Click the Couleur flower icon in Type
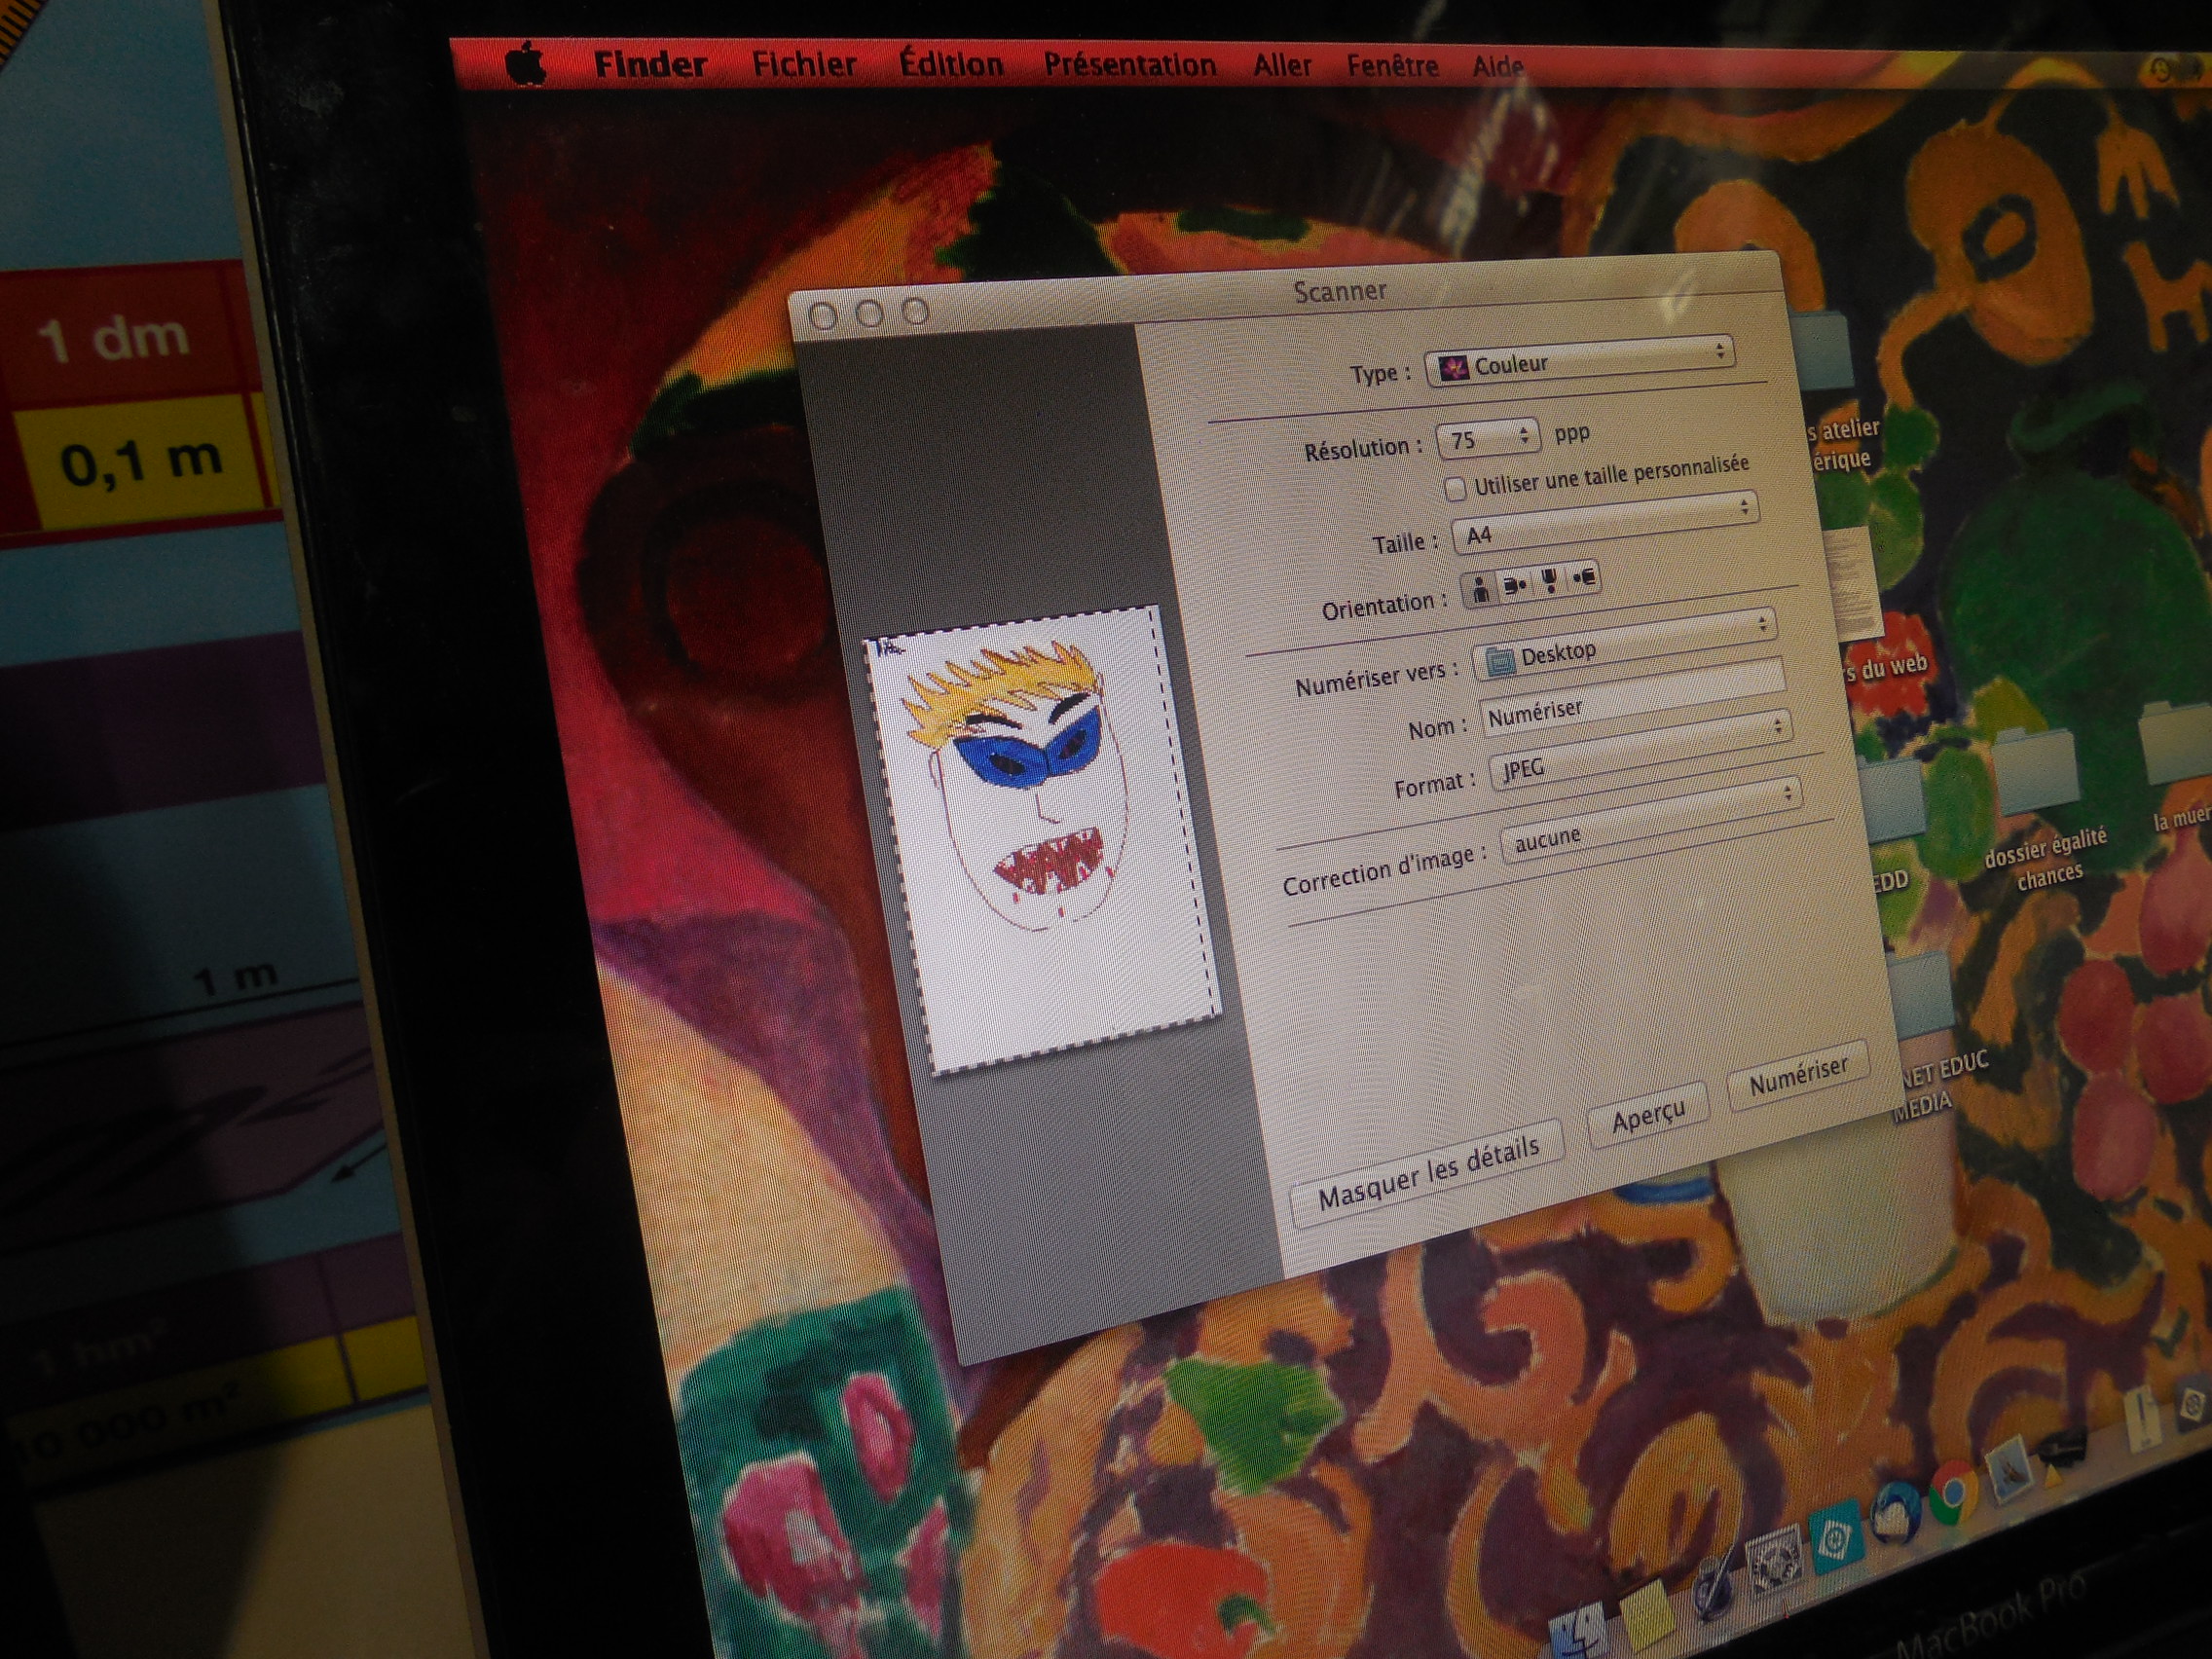 coord(1453,369)
